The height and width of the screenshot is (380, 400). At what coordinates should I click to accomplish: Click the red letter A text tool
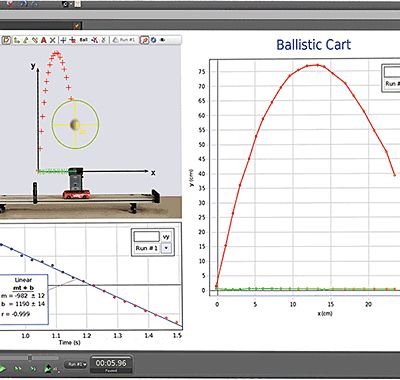pos(44,40)
